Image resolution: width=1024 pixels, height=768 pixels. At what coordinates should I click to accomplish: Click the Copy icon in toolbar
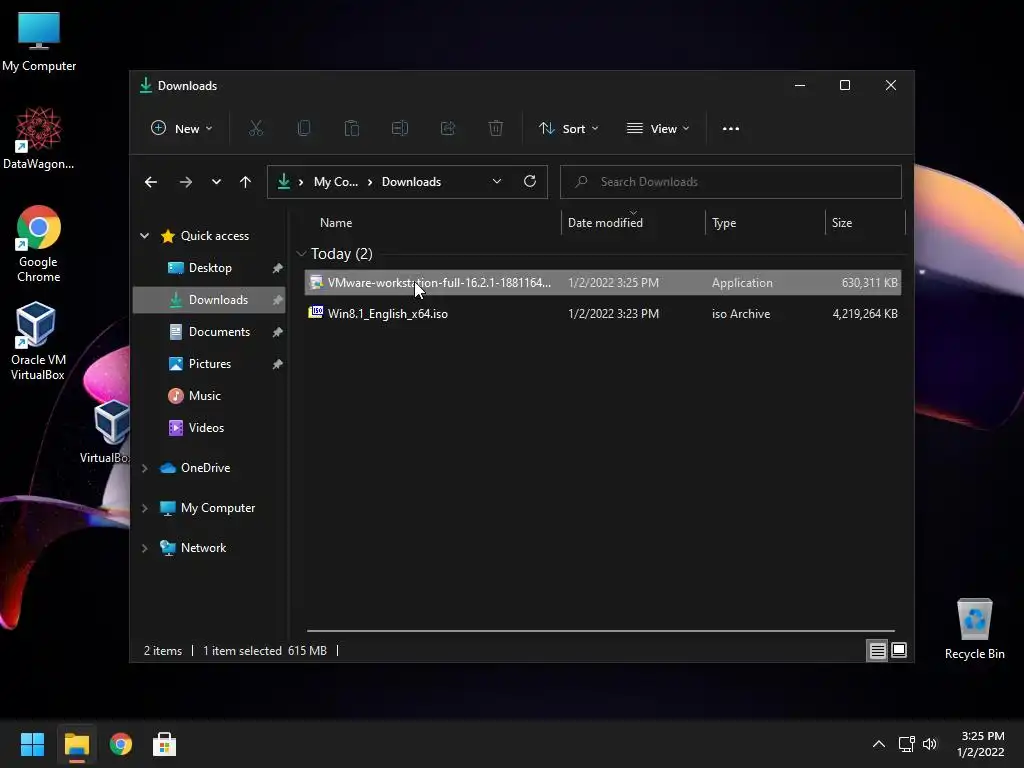[304, 129]
